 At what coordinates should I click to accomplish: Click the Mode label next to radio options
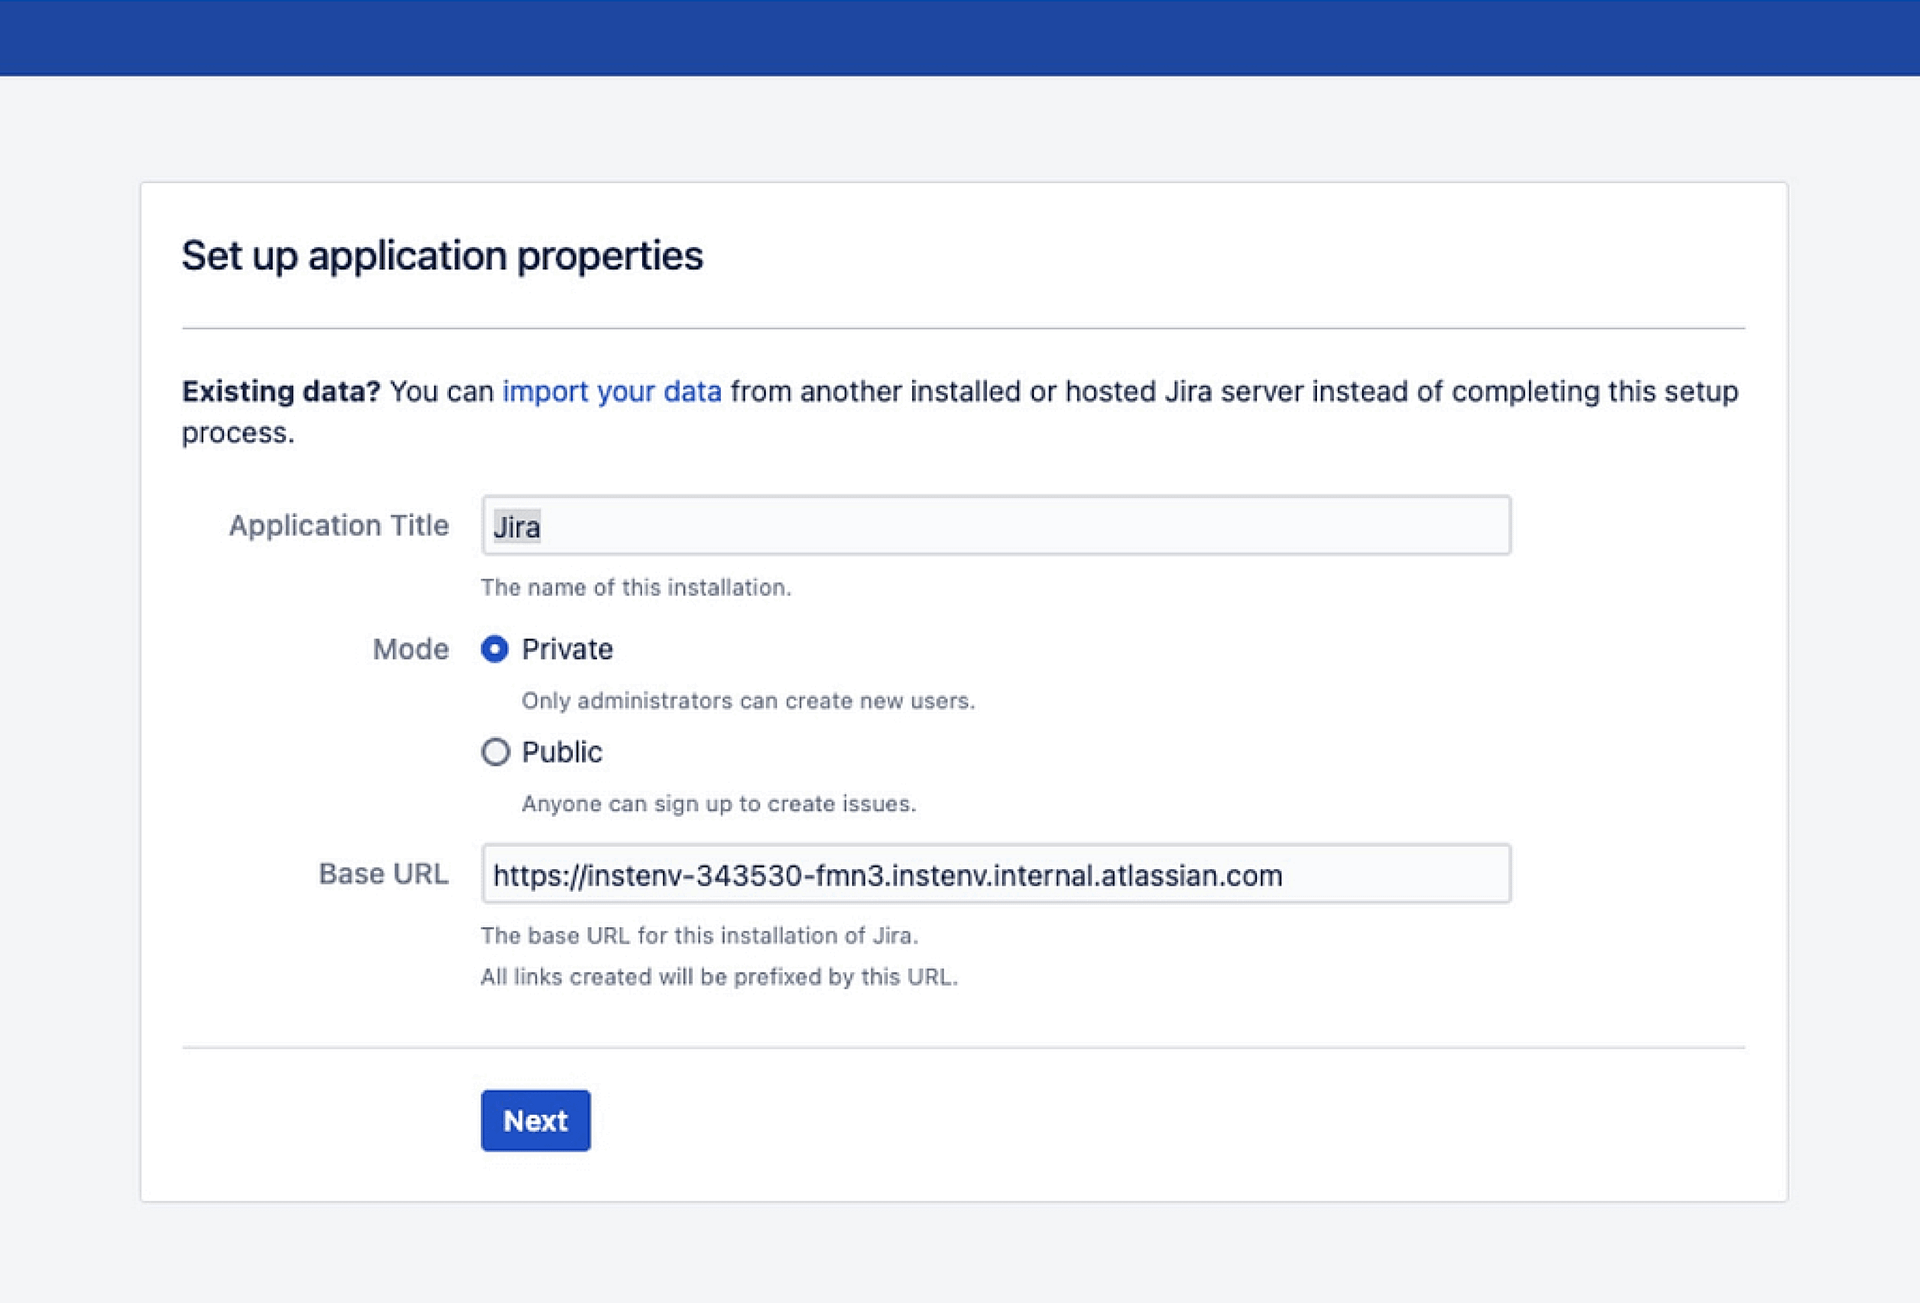point(410,649)
